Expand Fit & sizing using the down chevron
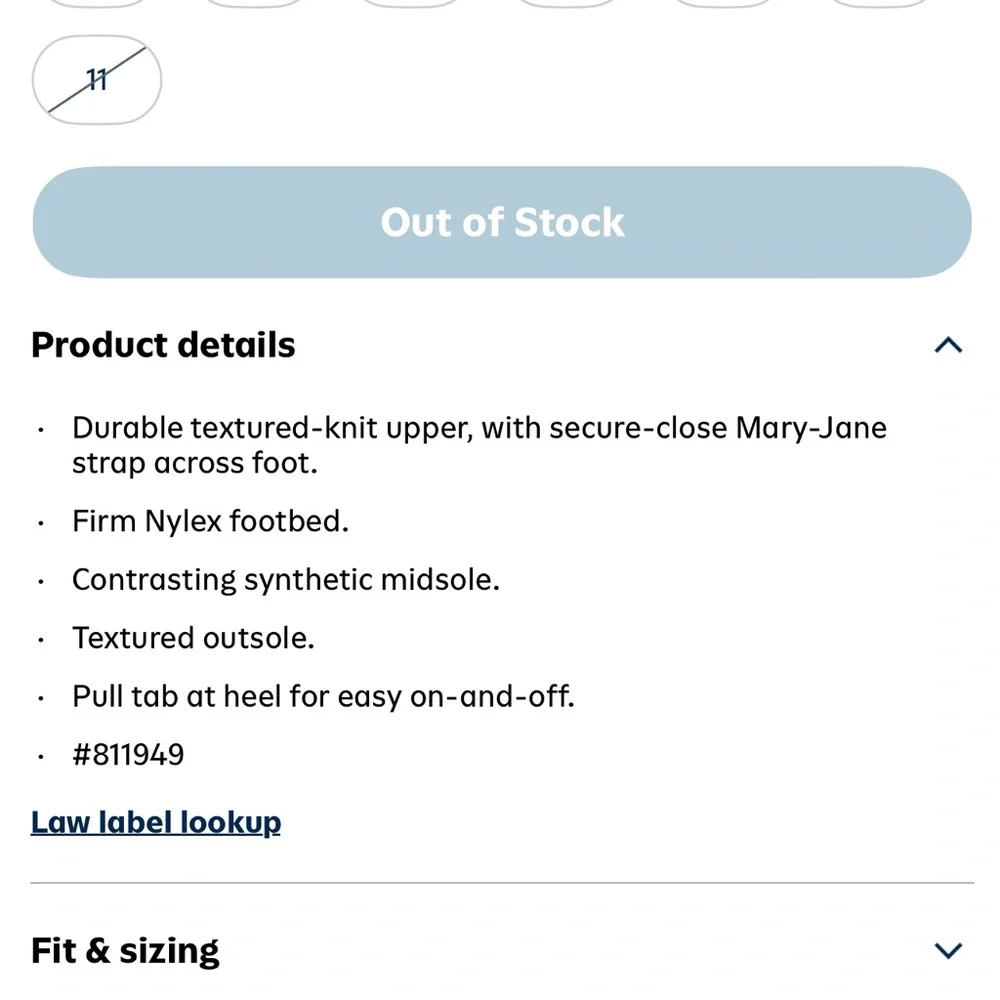This screenshot has height=1000, width=1000. [x=948, y=950]
